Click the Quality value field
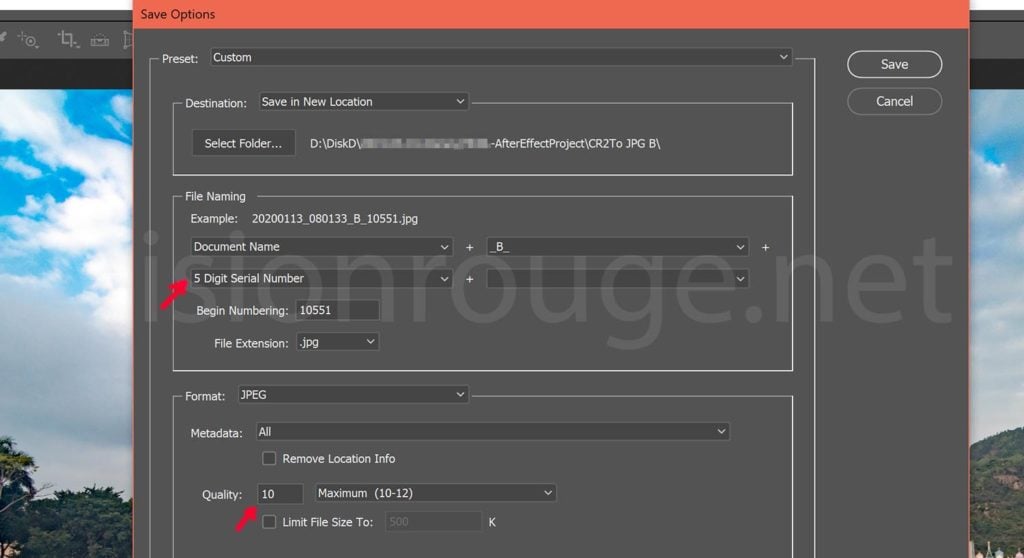 (x=279, y=493)
